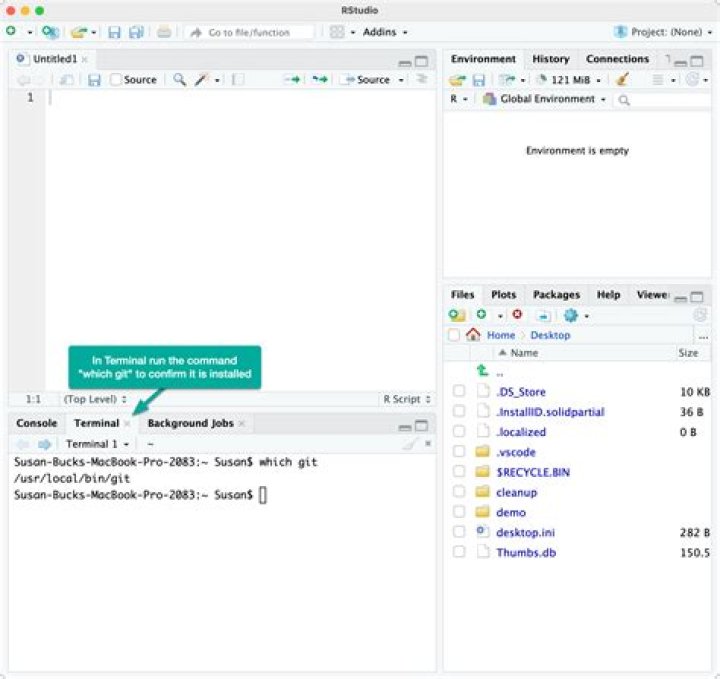The image size is (720, 679).
Task: Click the New Blank File plus icon in Files
Action: pos(481,314)
